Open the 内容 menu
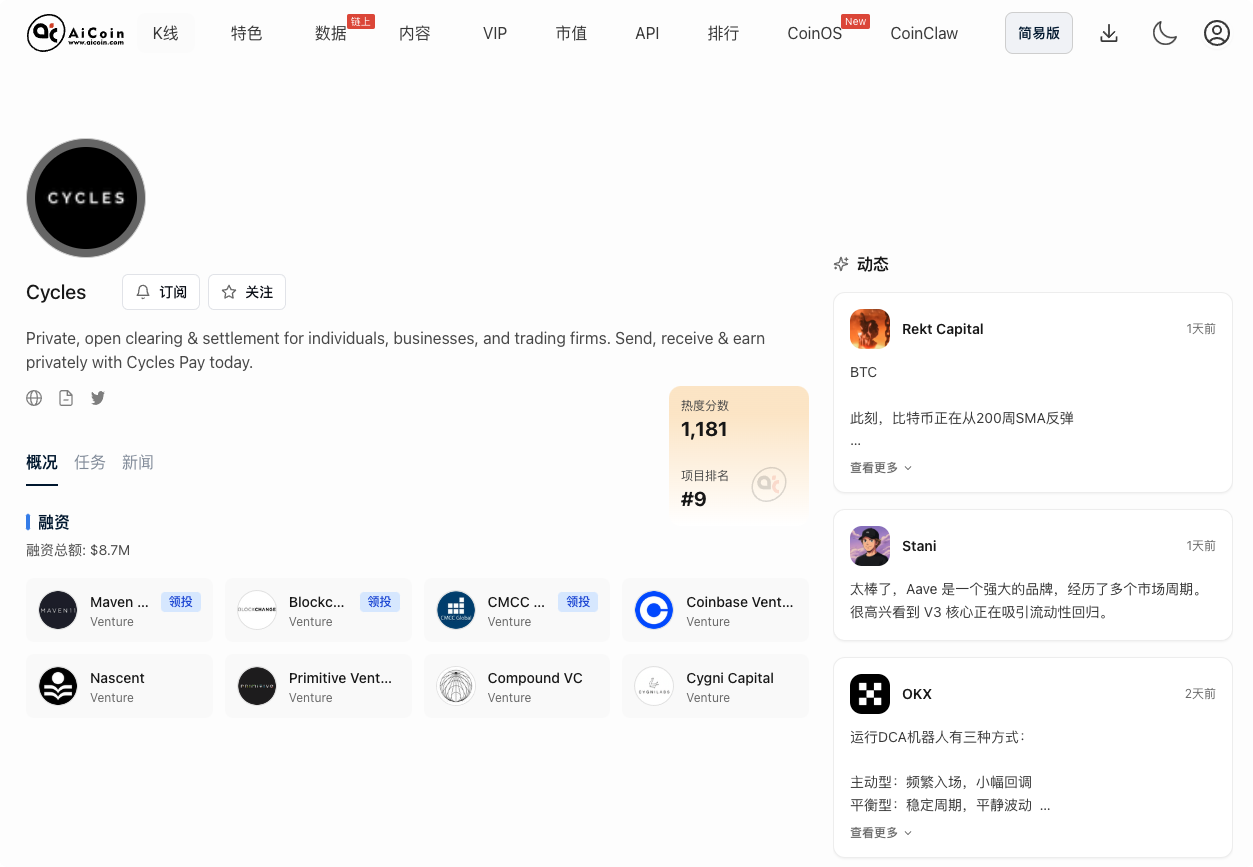The height and width of the screenshot is (867, 1253). click(x=414, y=33)
